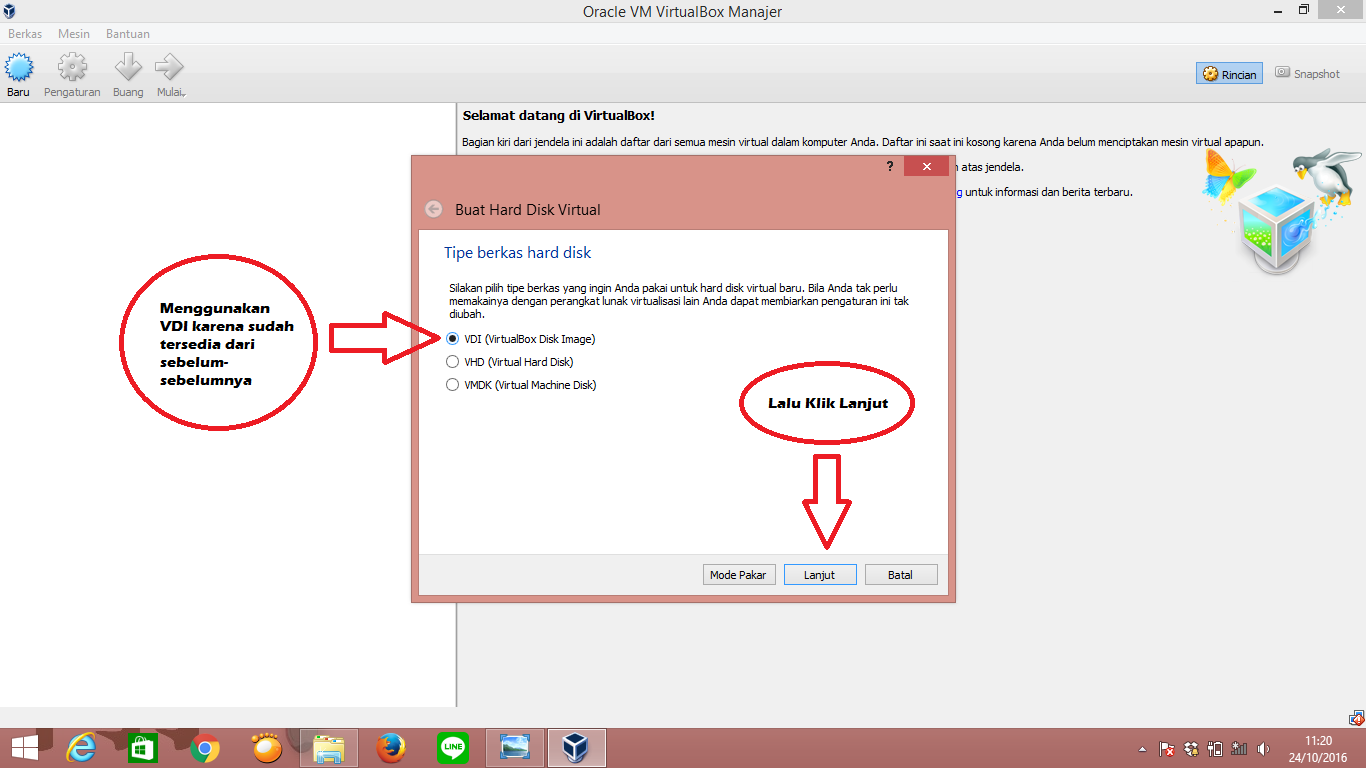This screenshot has height=768, width=1366.
Task: Open the dropdown arrow beside Mulai
Action: coord(186,94)
